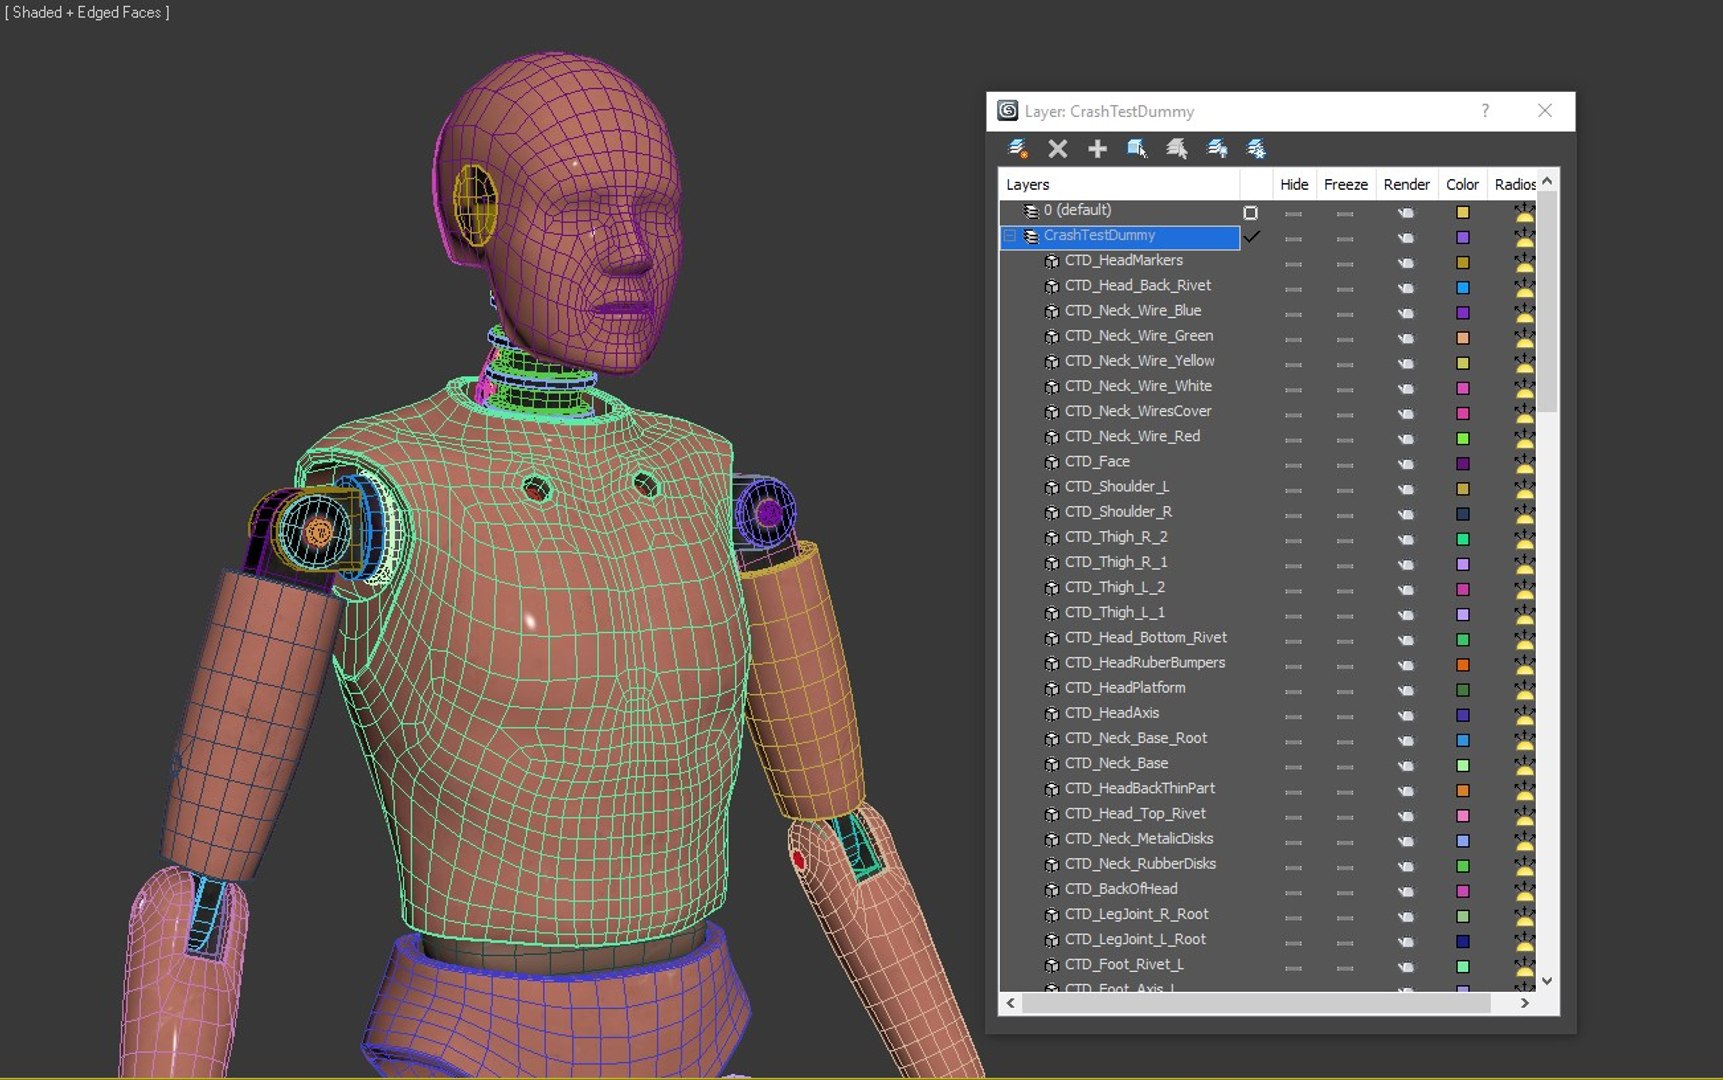Click the Select Highlighted Objects icon

(x=1137, y=149)
